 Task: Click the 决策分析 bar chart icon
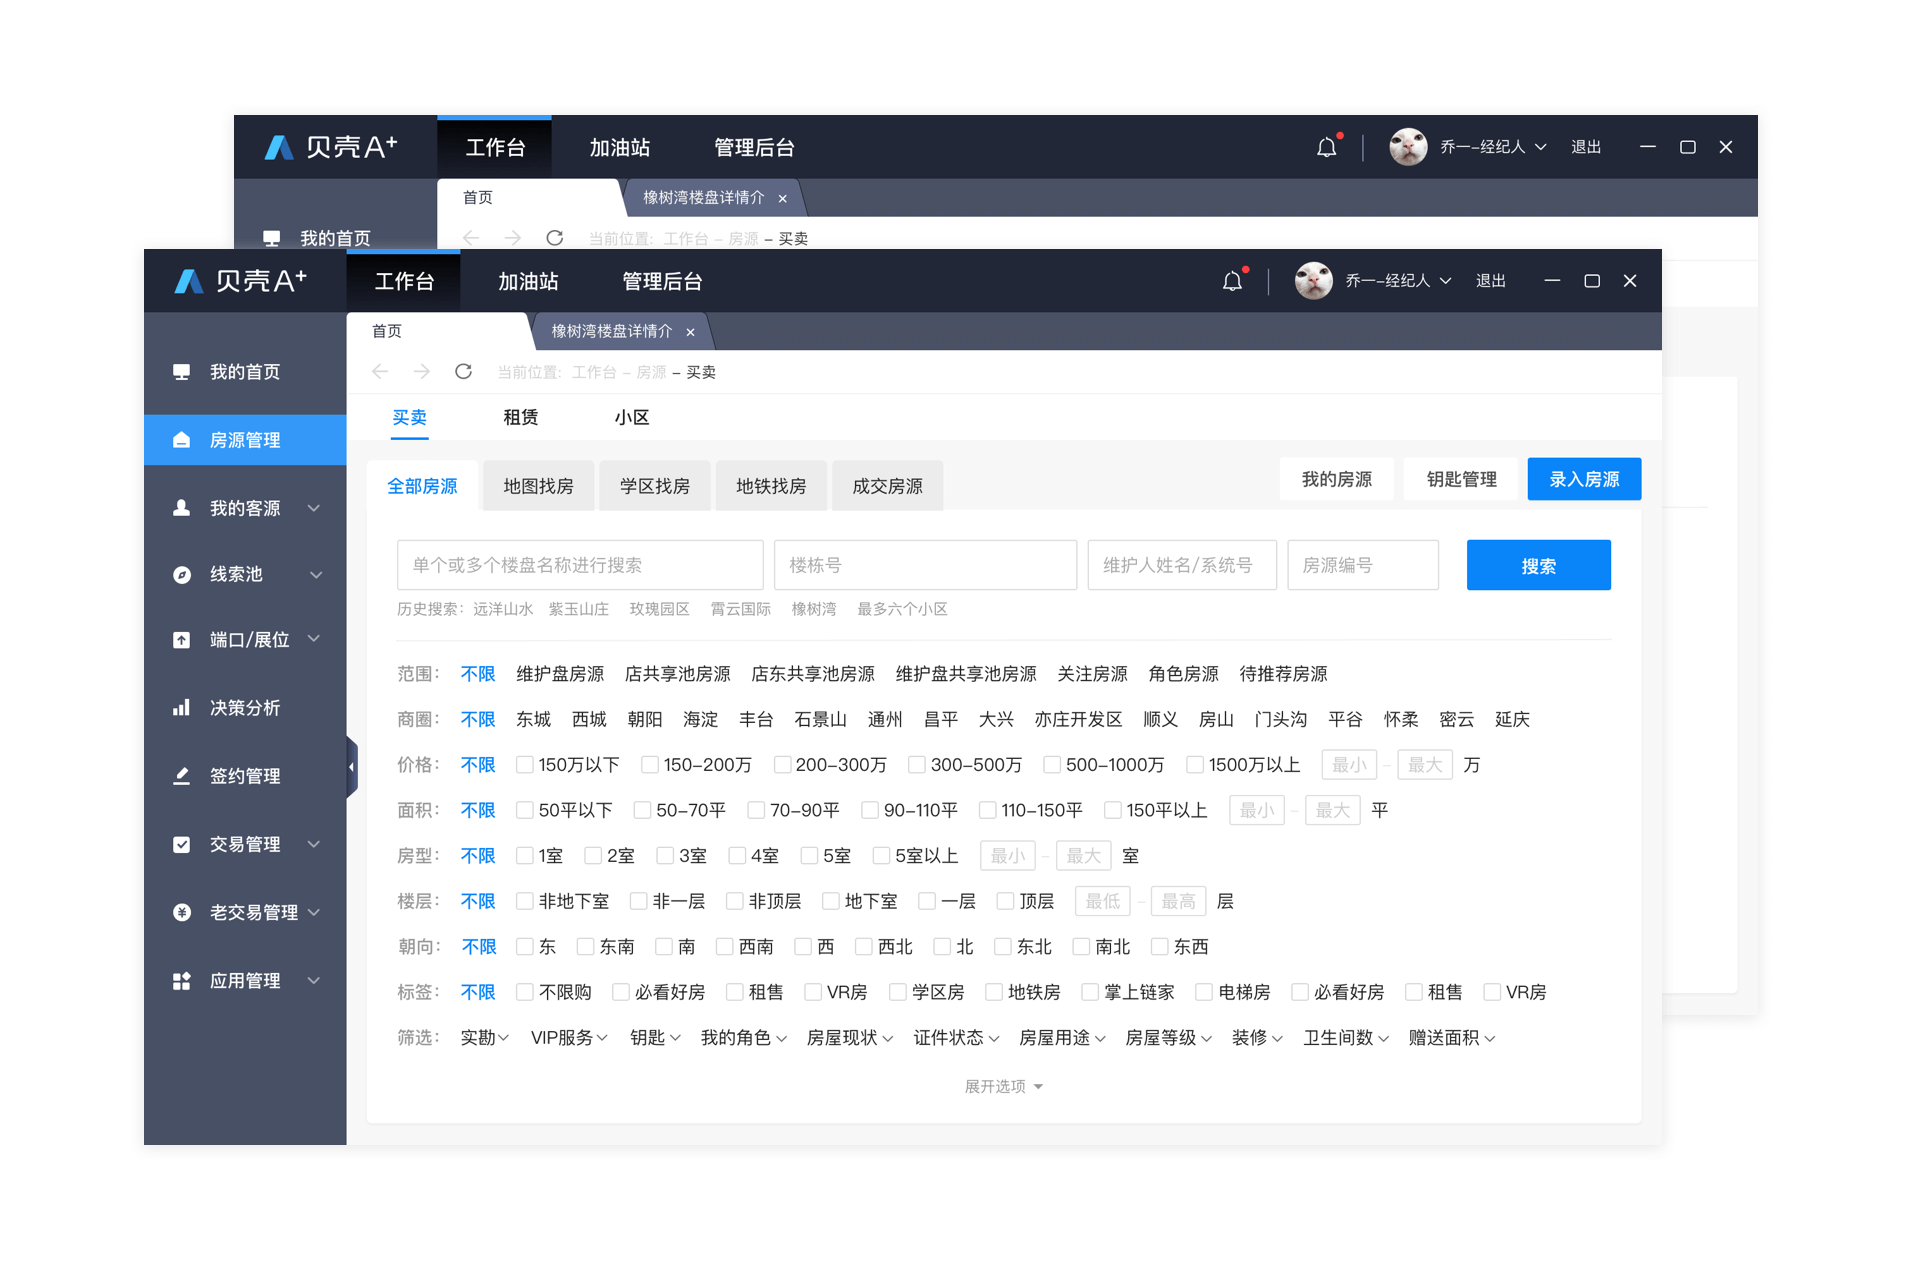(x=181, y=708)
